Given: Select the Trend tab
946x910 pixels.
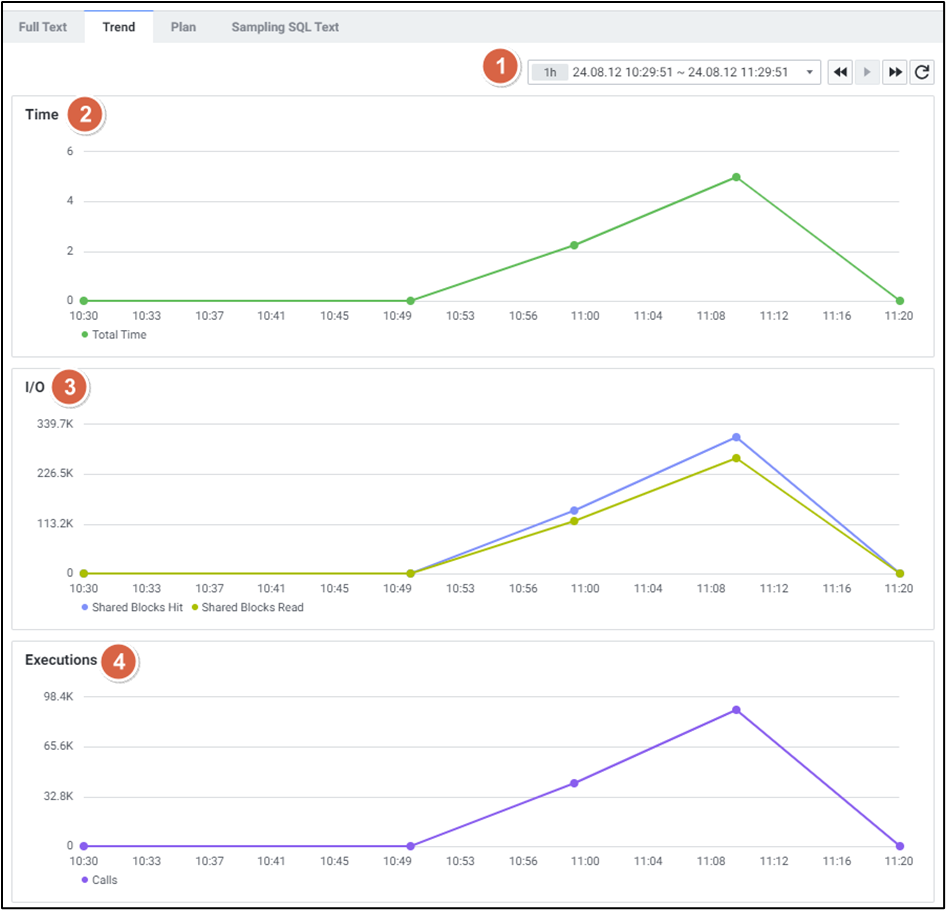Looking at the screenshot, I should click(119, 27).
